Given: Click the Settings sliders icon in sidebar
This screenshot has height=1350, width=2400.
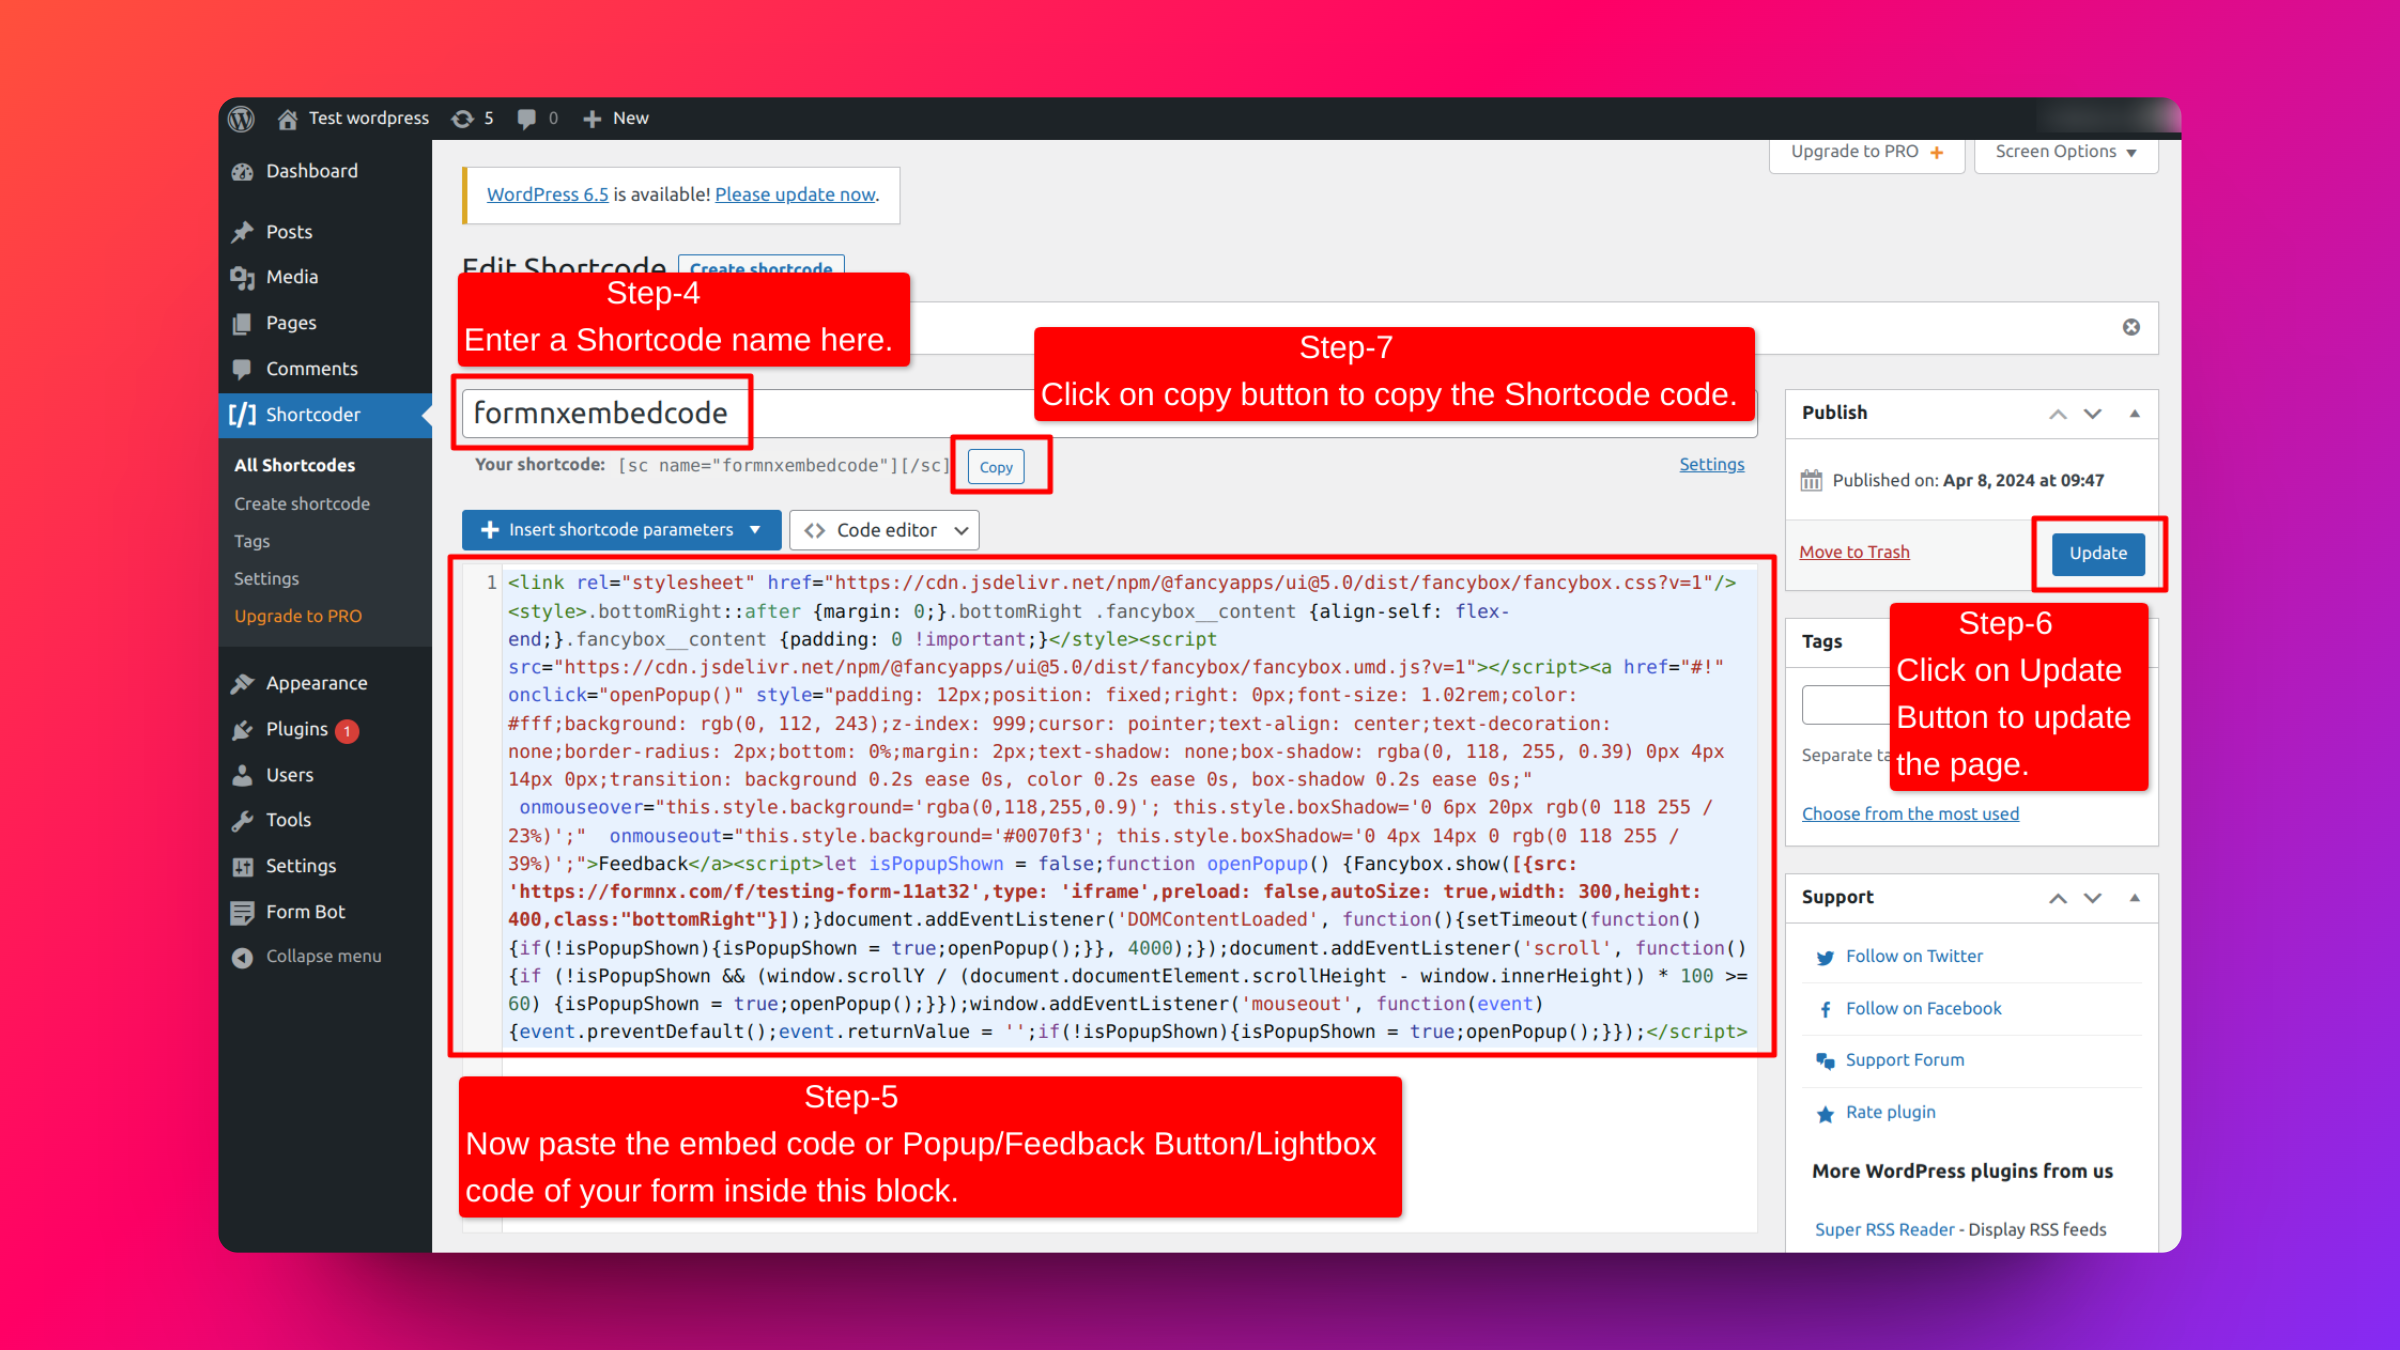Looking at the screenshot, I should [x=242, y=866].
